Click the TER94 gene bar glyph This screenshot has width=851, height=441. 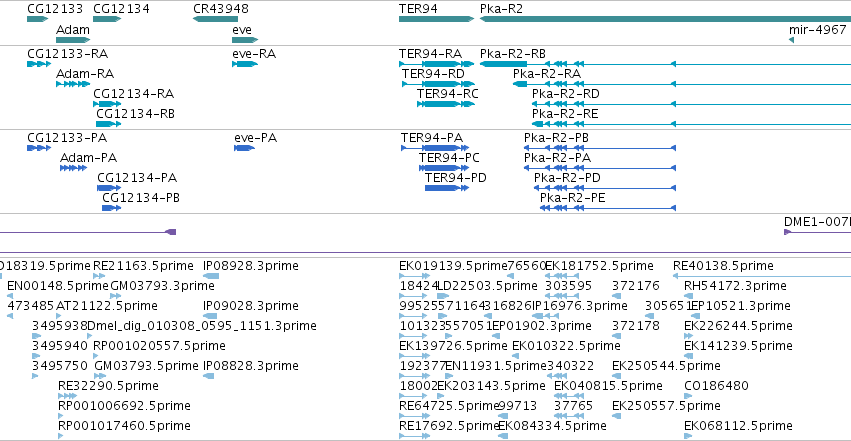click(x=436, y=19)
